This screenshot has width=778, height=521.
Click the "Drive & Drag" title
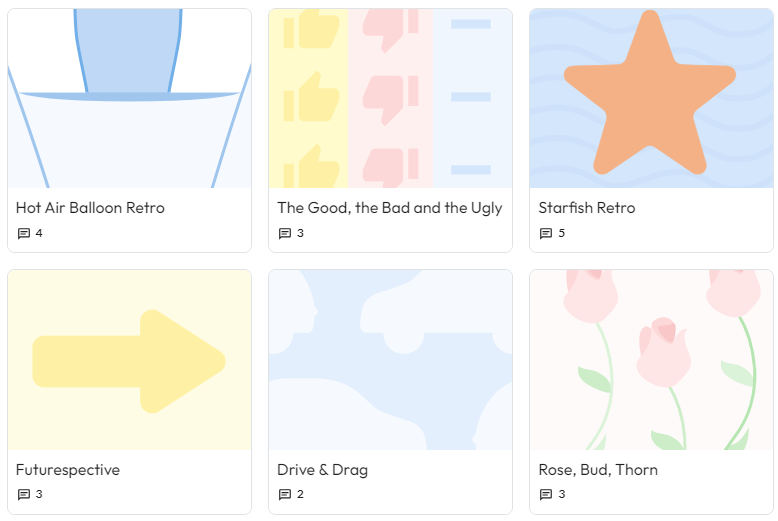pos(322,470)
